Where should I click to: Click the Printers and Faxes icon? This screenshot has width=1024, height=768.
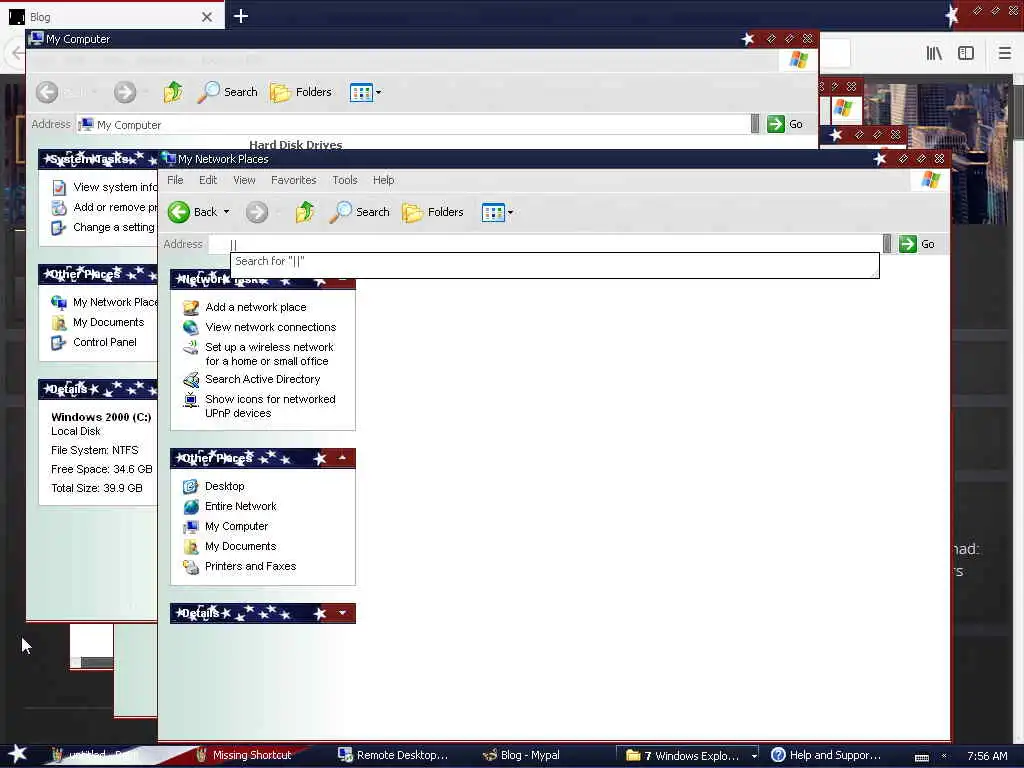(191, 567)
